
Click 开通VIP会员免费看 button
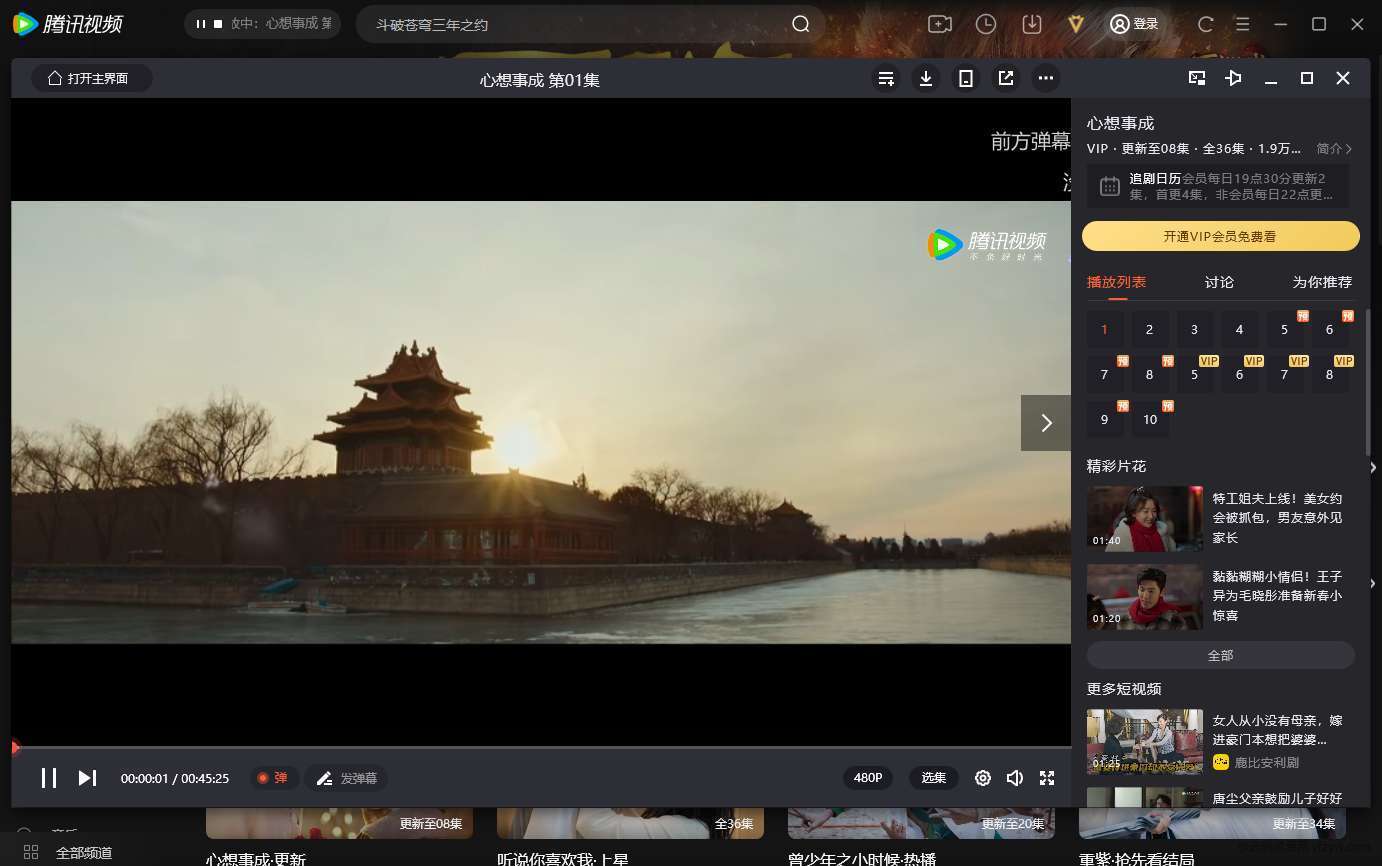coord(1220,236)
